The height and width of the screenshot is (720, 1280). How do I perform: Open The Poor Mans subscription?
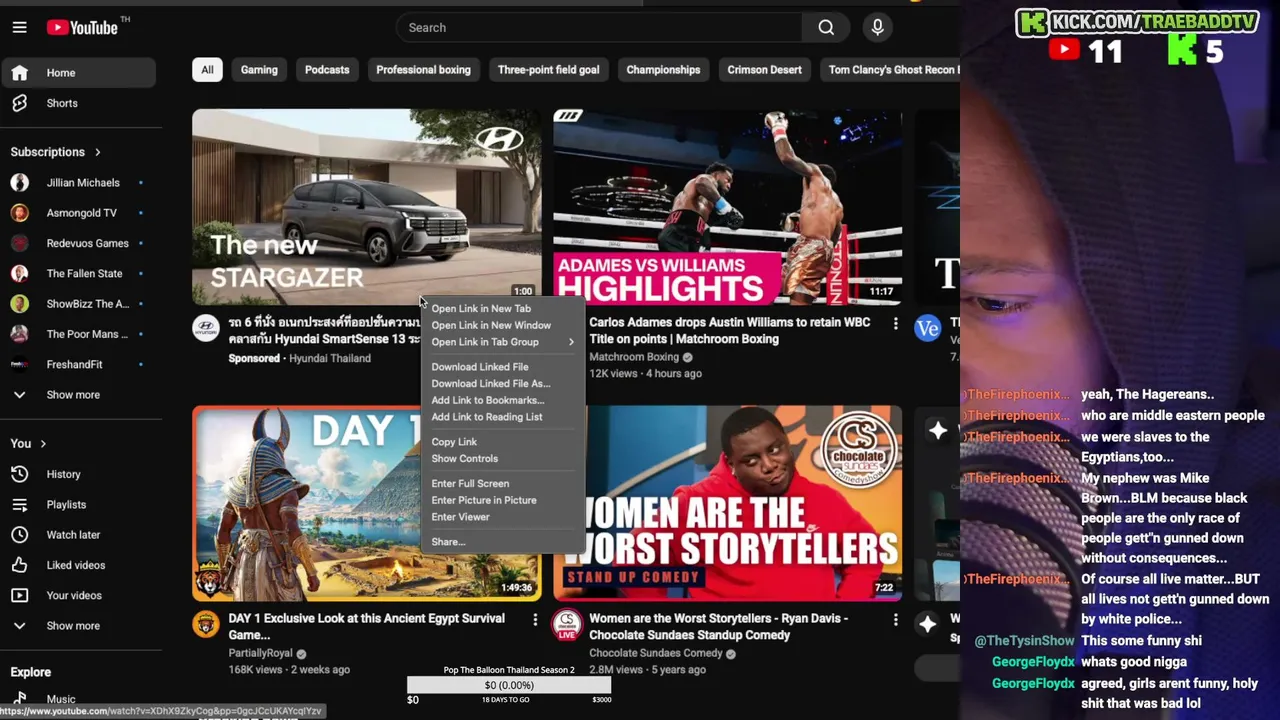(78, 334)
